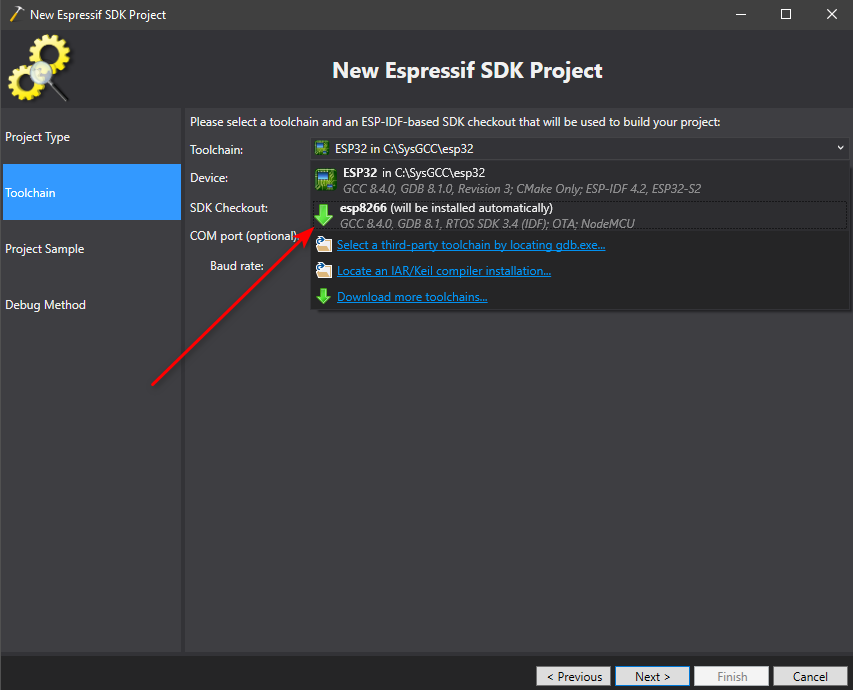This screenshot has width=853, height=690.
Task: Open 'Download more toolchains' link
Action: tap(412, 297)
